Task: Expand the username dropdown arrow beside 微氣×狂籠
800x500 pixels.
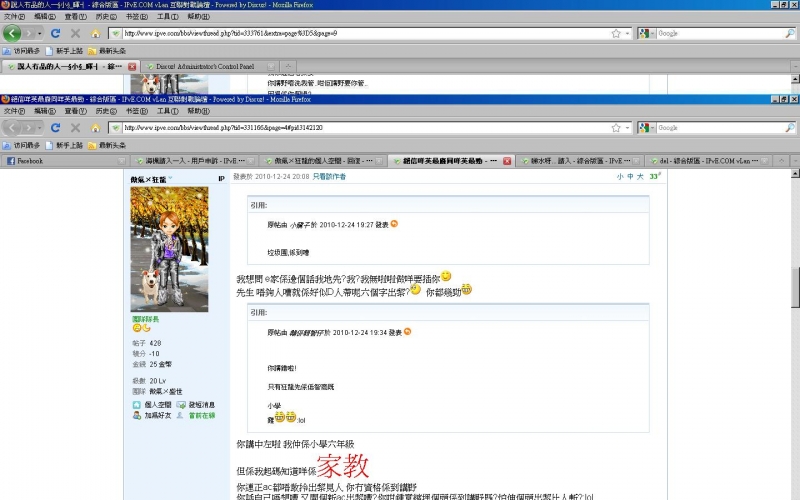Action: [170, 178]
